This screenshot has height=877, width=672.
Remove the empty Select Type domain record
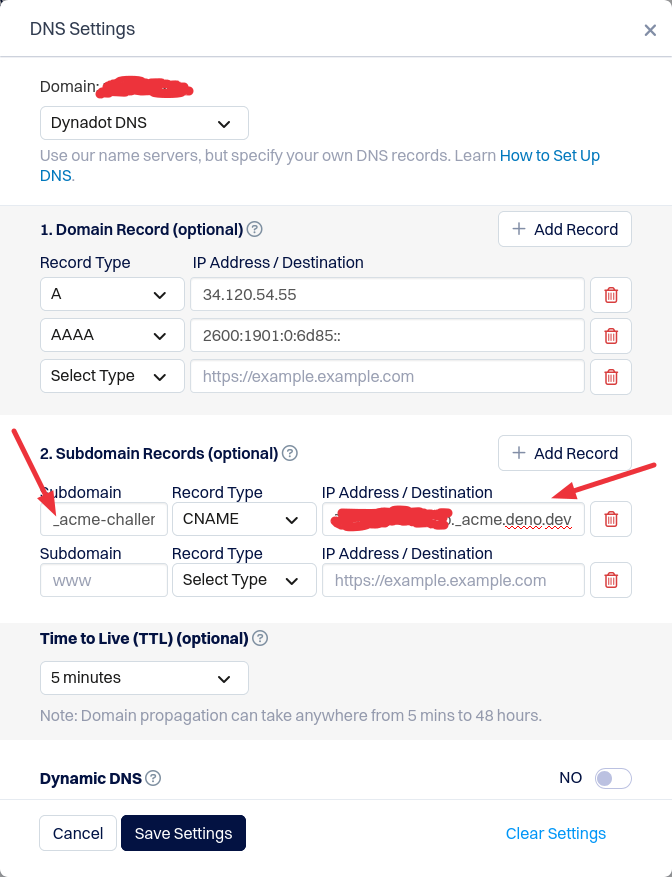point(610,377)
